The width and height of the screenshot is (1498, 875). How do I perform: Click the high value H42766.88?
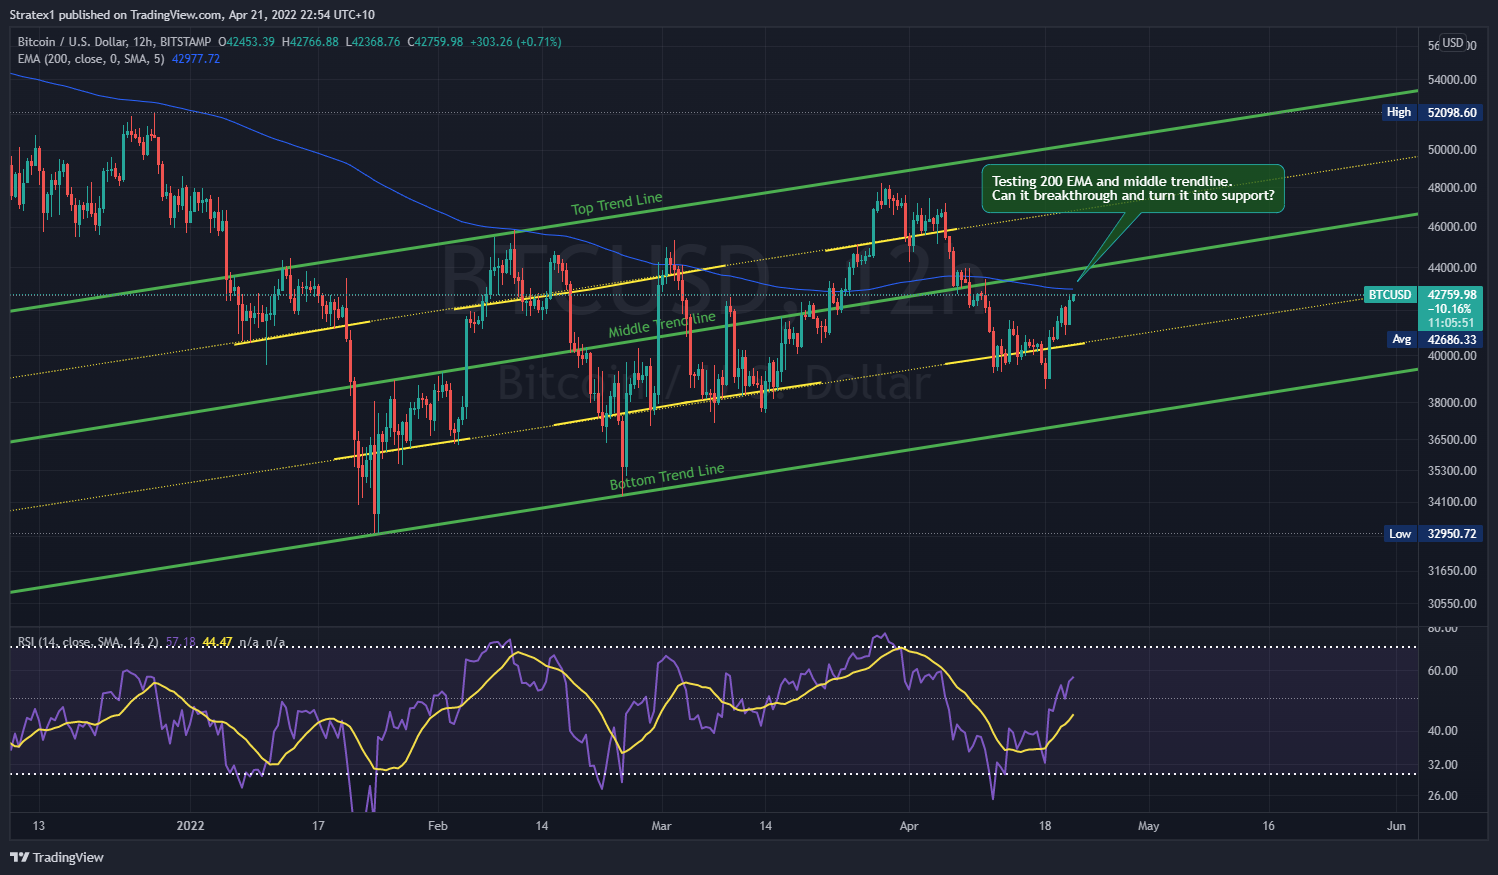(x=310, y=42)
